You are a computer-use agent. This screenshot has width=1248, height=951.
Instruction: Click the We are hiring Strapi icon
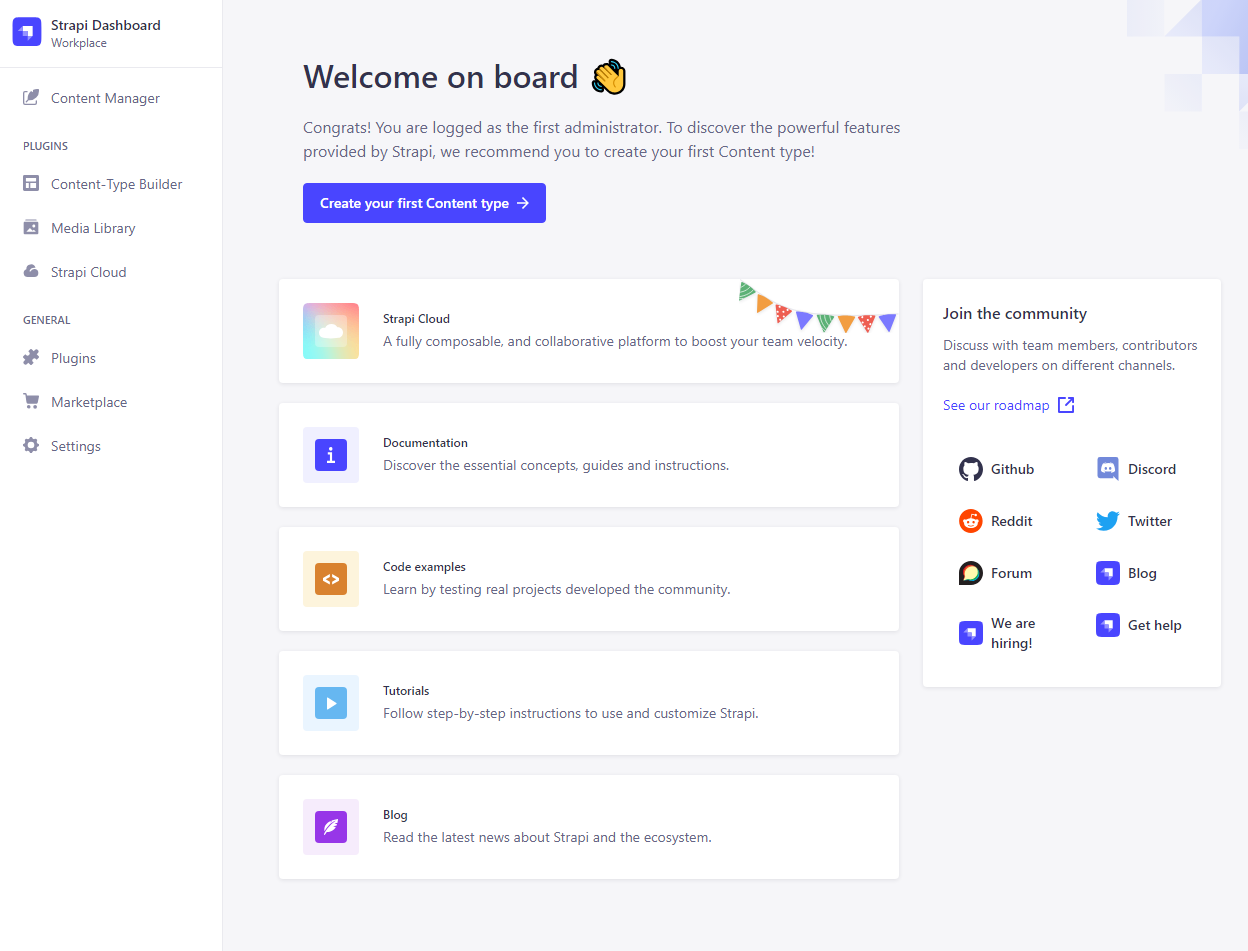(971, 633)
